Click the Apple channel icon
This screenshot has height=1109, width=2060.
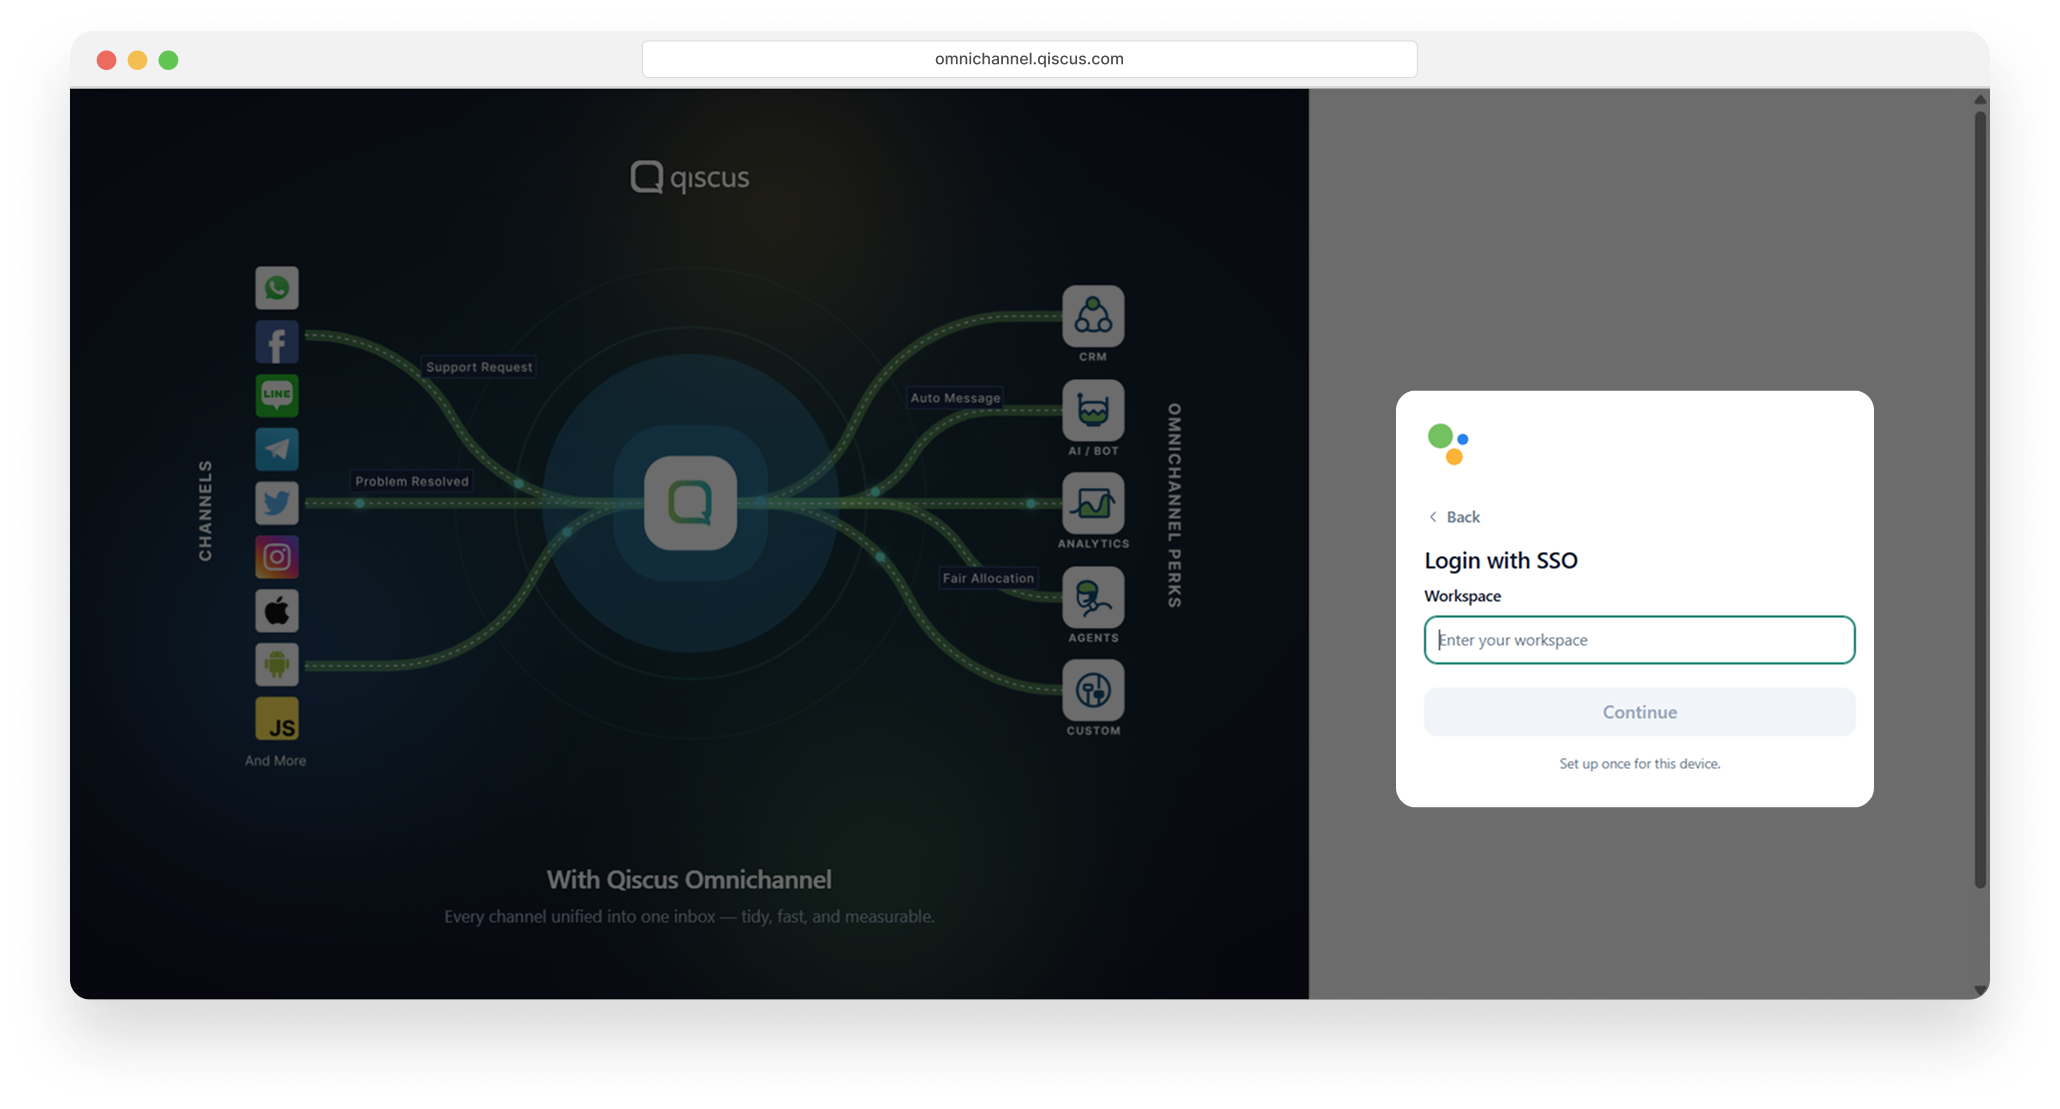click(x=277, y=610)
